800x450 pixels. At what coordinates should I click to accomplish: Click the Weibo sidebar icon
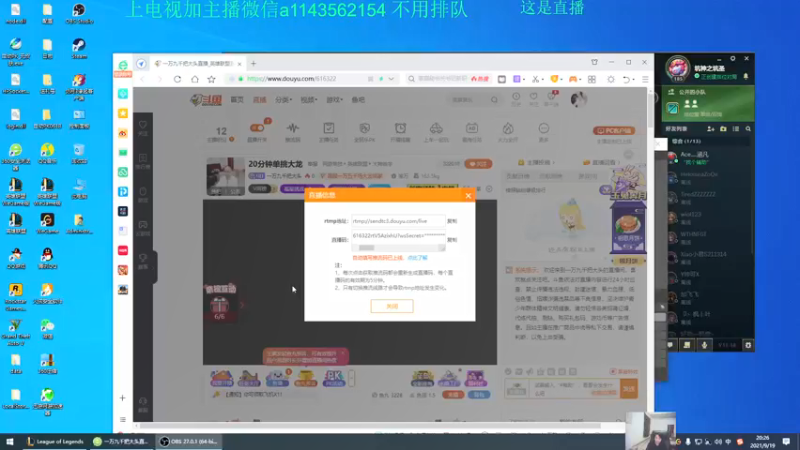[123, 133]
